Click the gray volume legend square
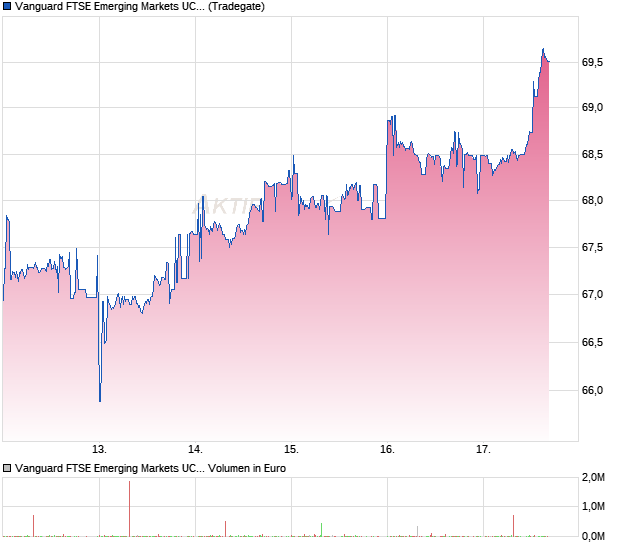The image size is (620, 546). tap(7, 469)
